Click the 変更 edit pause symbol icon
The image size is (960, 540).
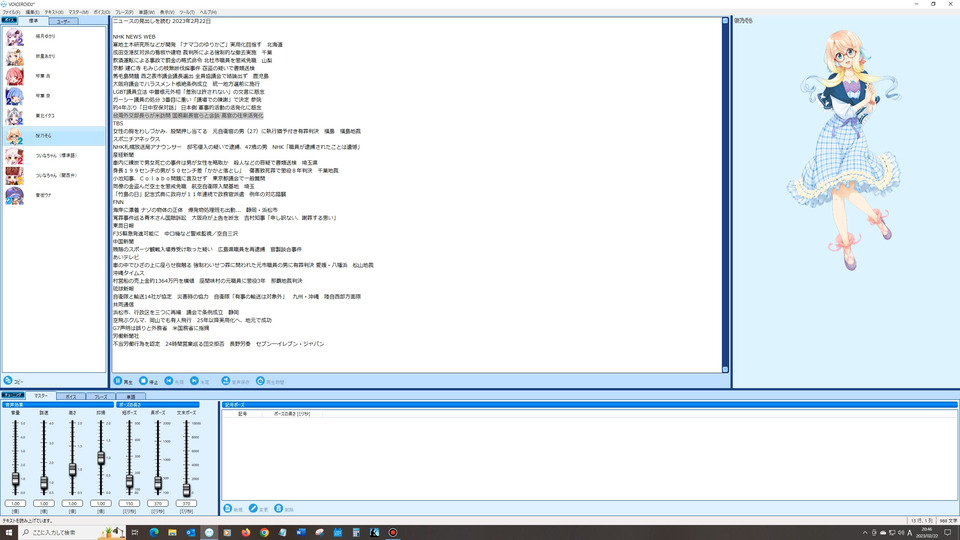pos(253,509)
